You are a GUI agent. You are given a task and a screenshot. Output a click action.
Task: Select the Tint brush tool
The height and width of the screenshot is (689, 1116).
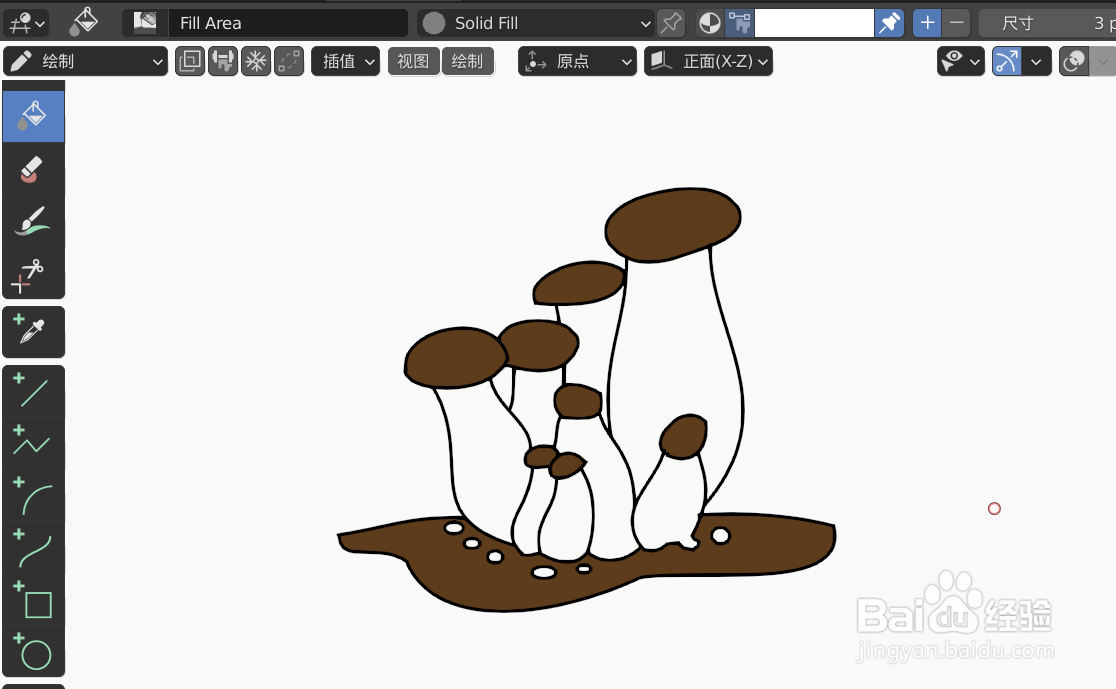click(x=33, y=219)
